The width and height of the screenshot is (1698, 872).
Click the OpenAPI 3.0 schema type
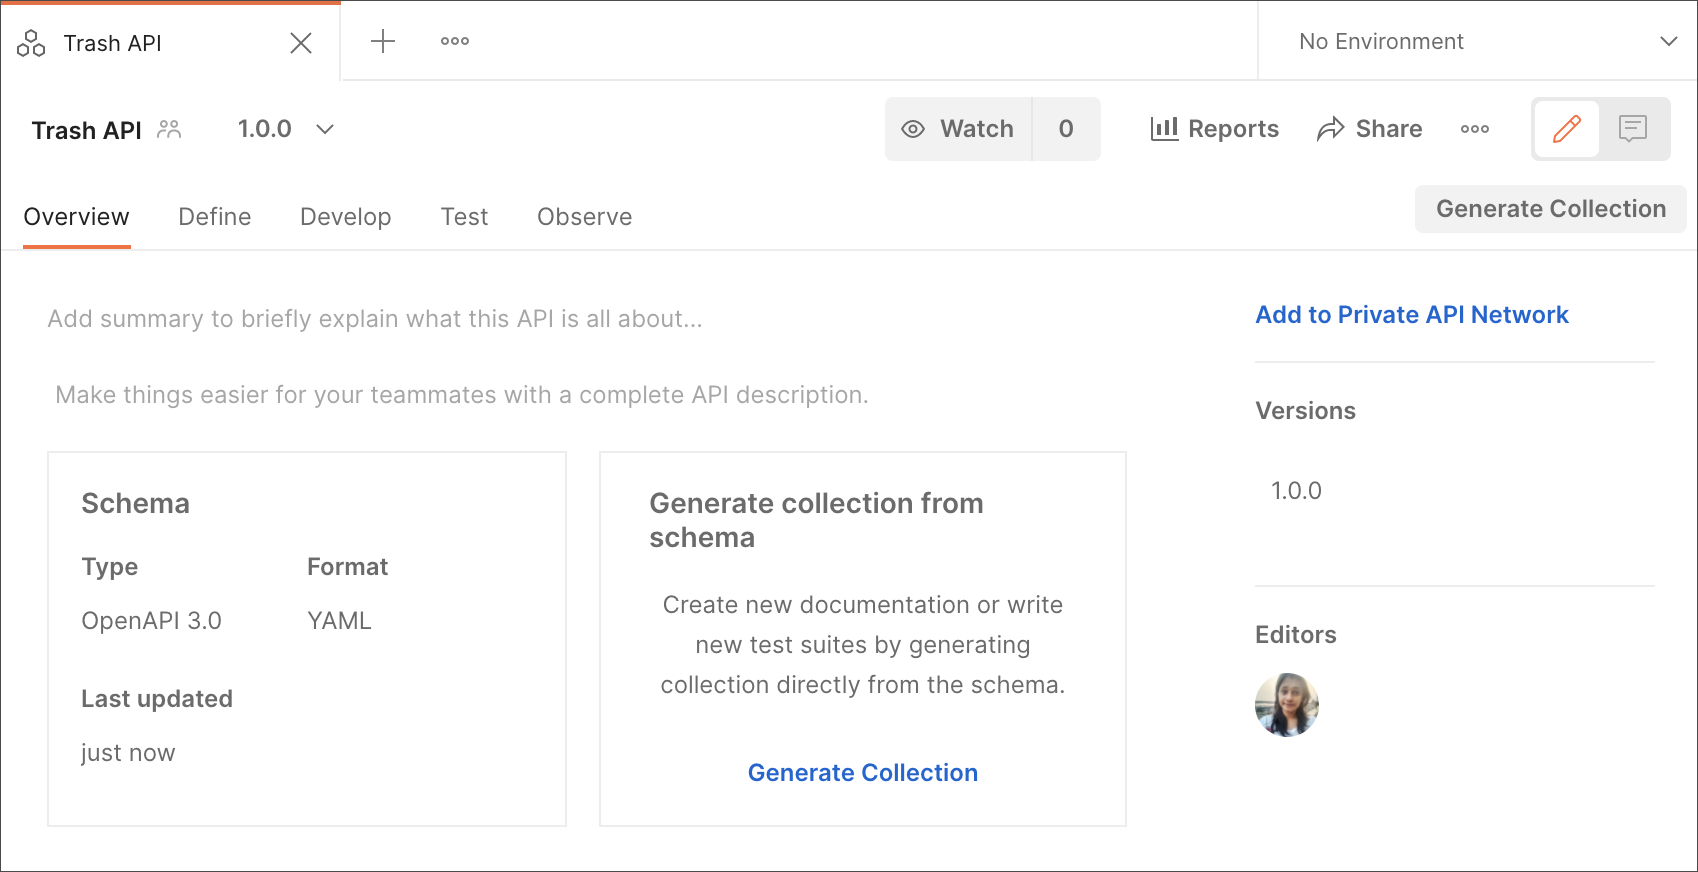[151, 621]
